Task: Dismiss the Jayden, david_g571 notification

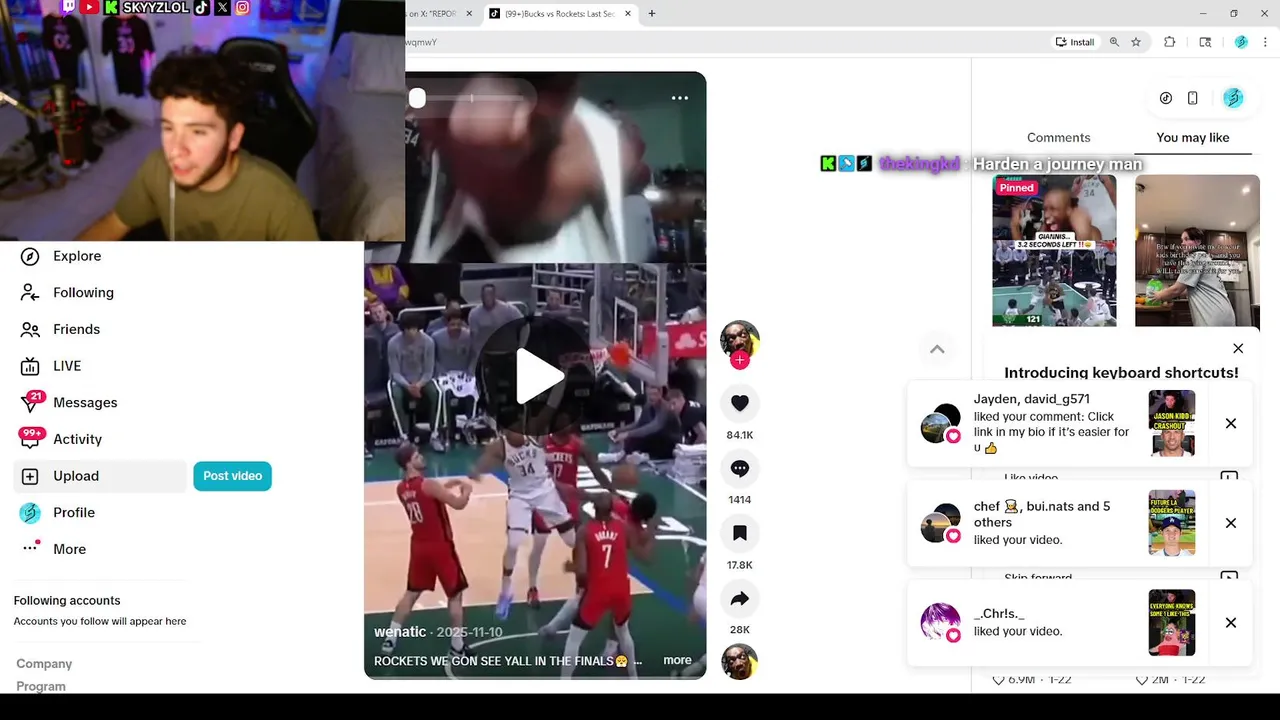Action: [1231, 424]
